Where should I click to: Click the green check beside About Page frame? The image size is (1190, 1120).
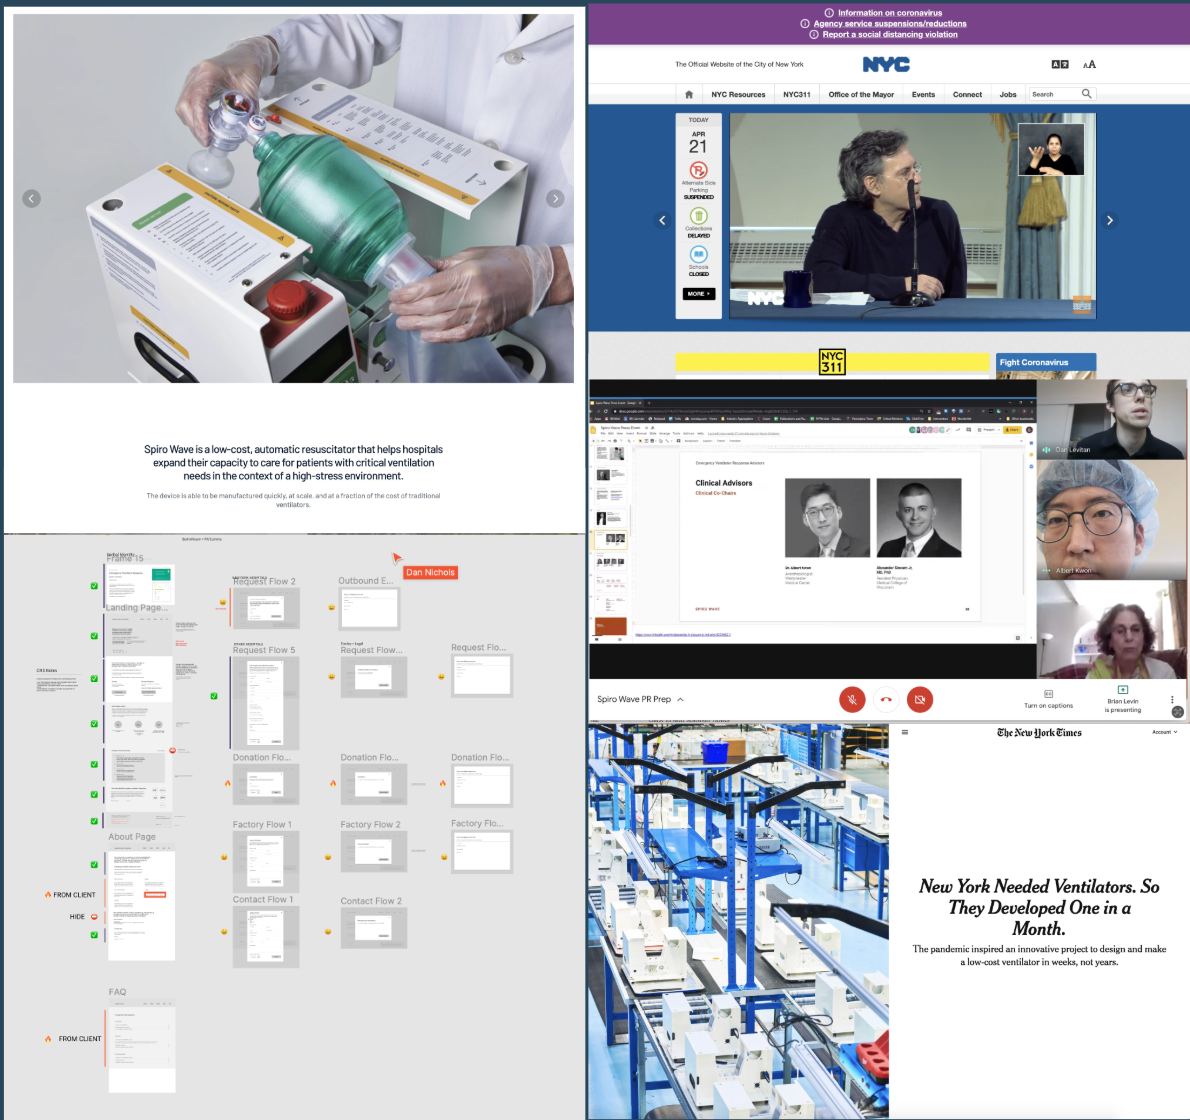click(94, 864)
